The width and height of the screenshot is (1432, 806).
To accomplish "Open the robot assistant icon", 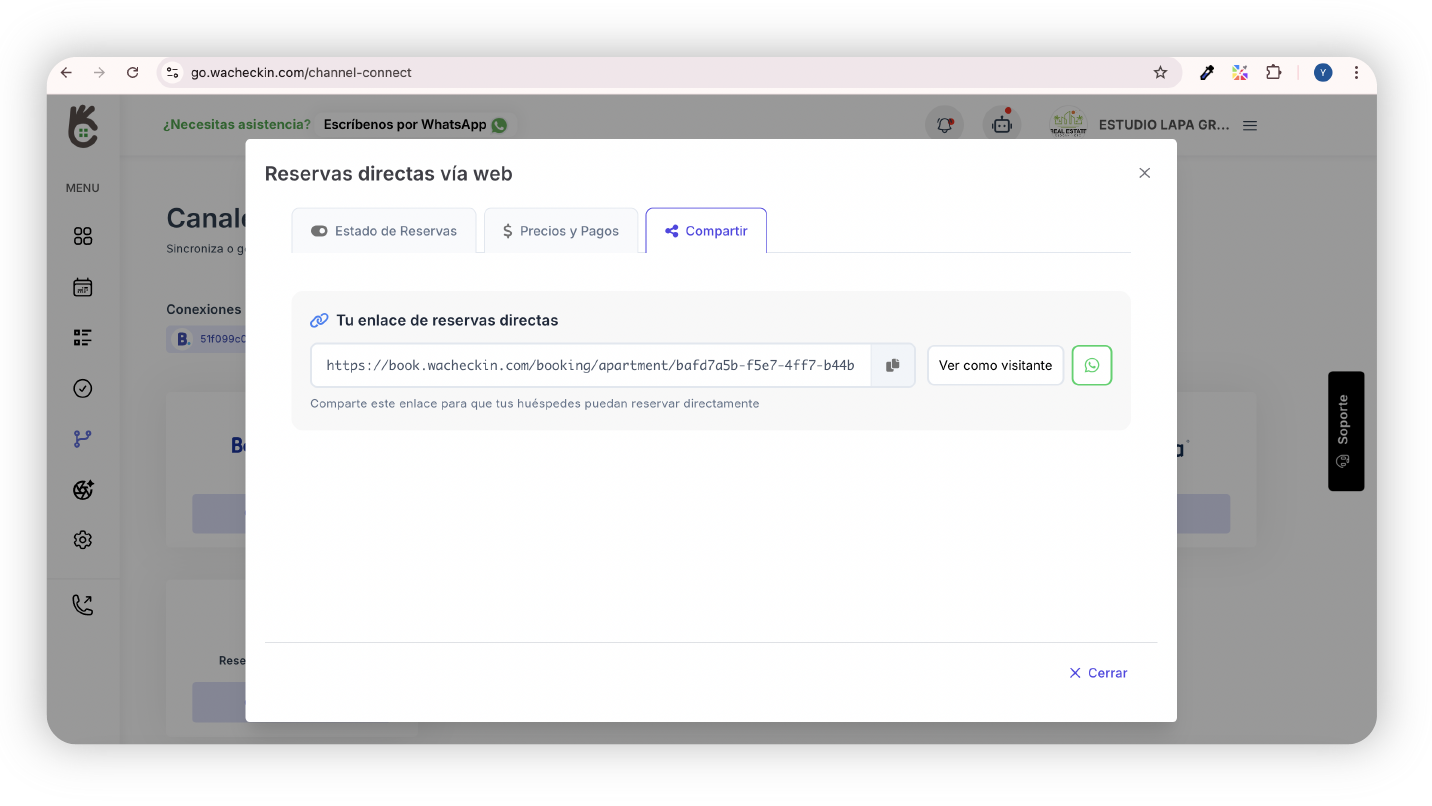I will point(1002,125).
